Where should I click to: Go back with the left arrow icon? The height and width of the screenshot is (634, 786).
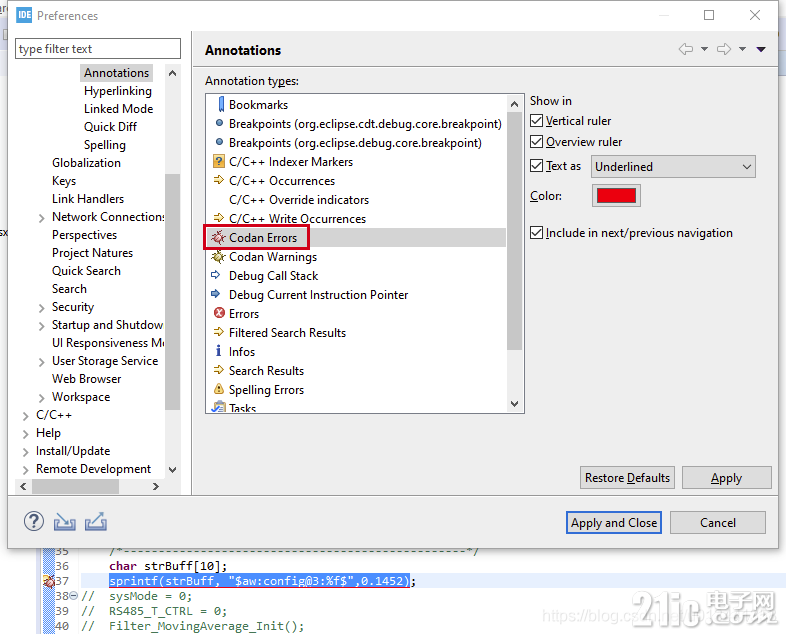[x=686, y=49]
